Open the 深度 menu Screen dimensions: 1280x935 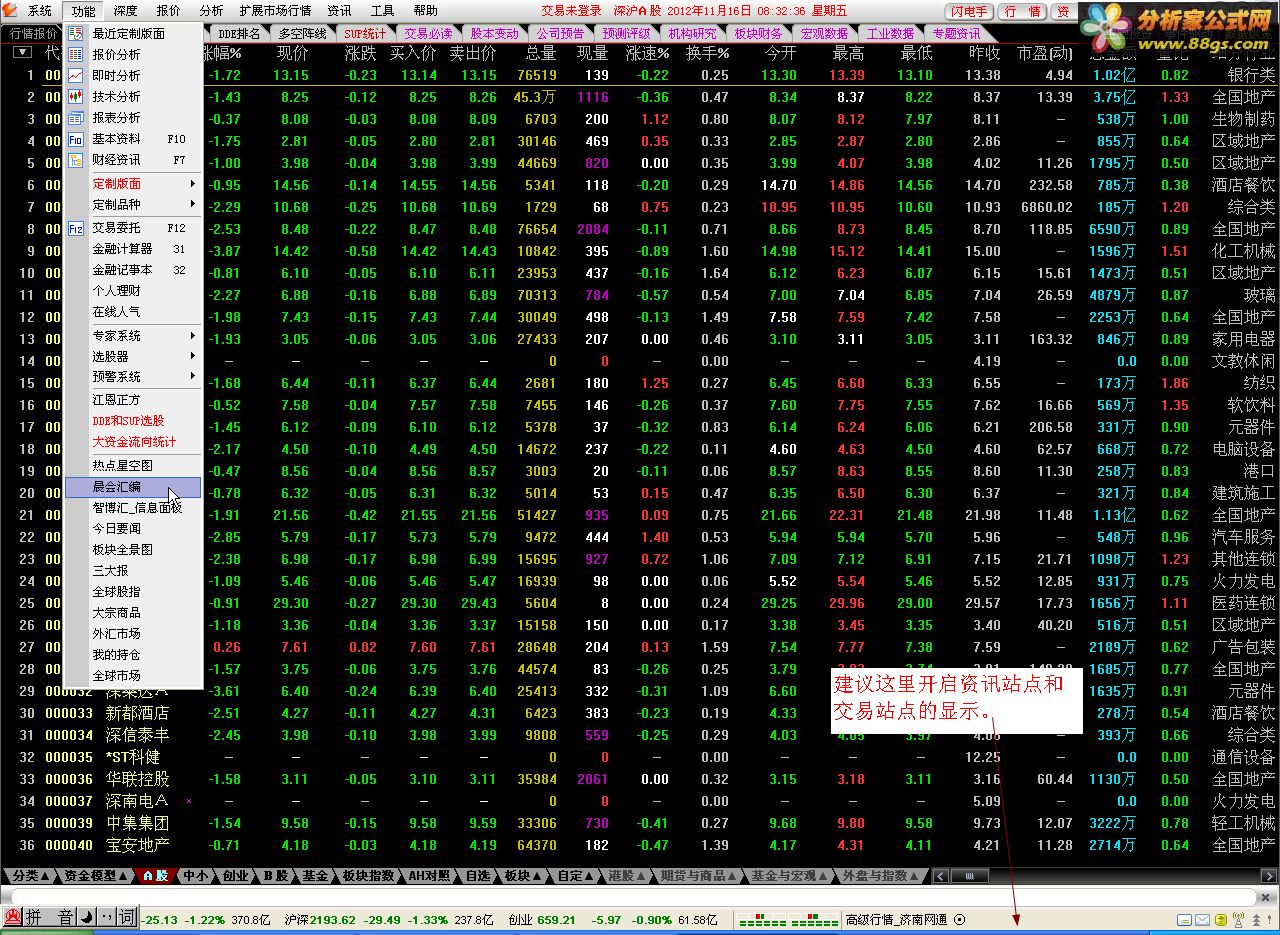125,11
